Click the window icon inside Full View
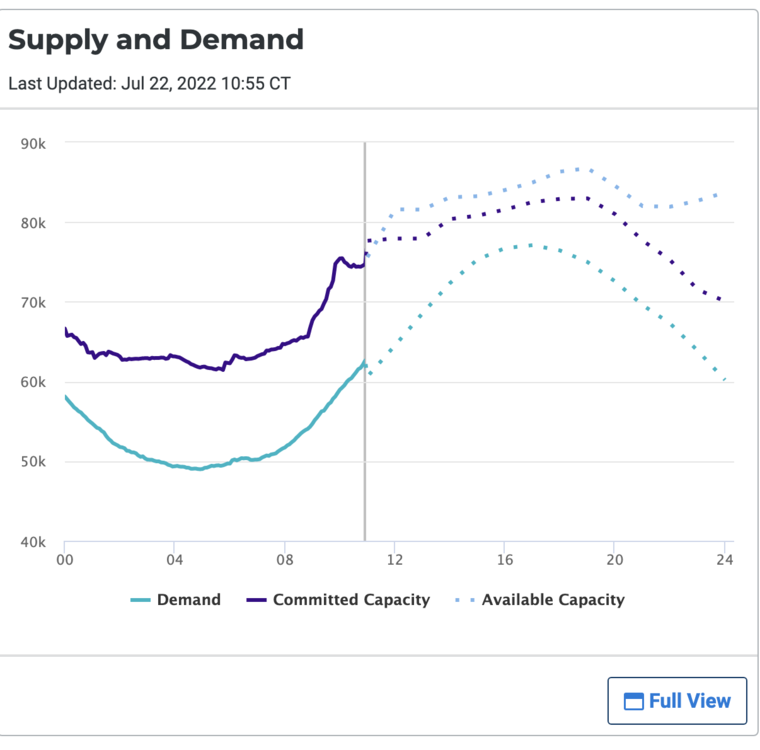Viewport: 760px width, 750px height. pyautogui.click(x=633, y=702)
